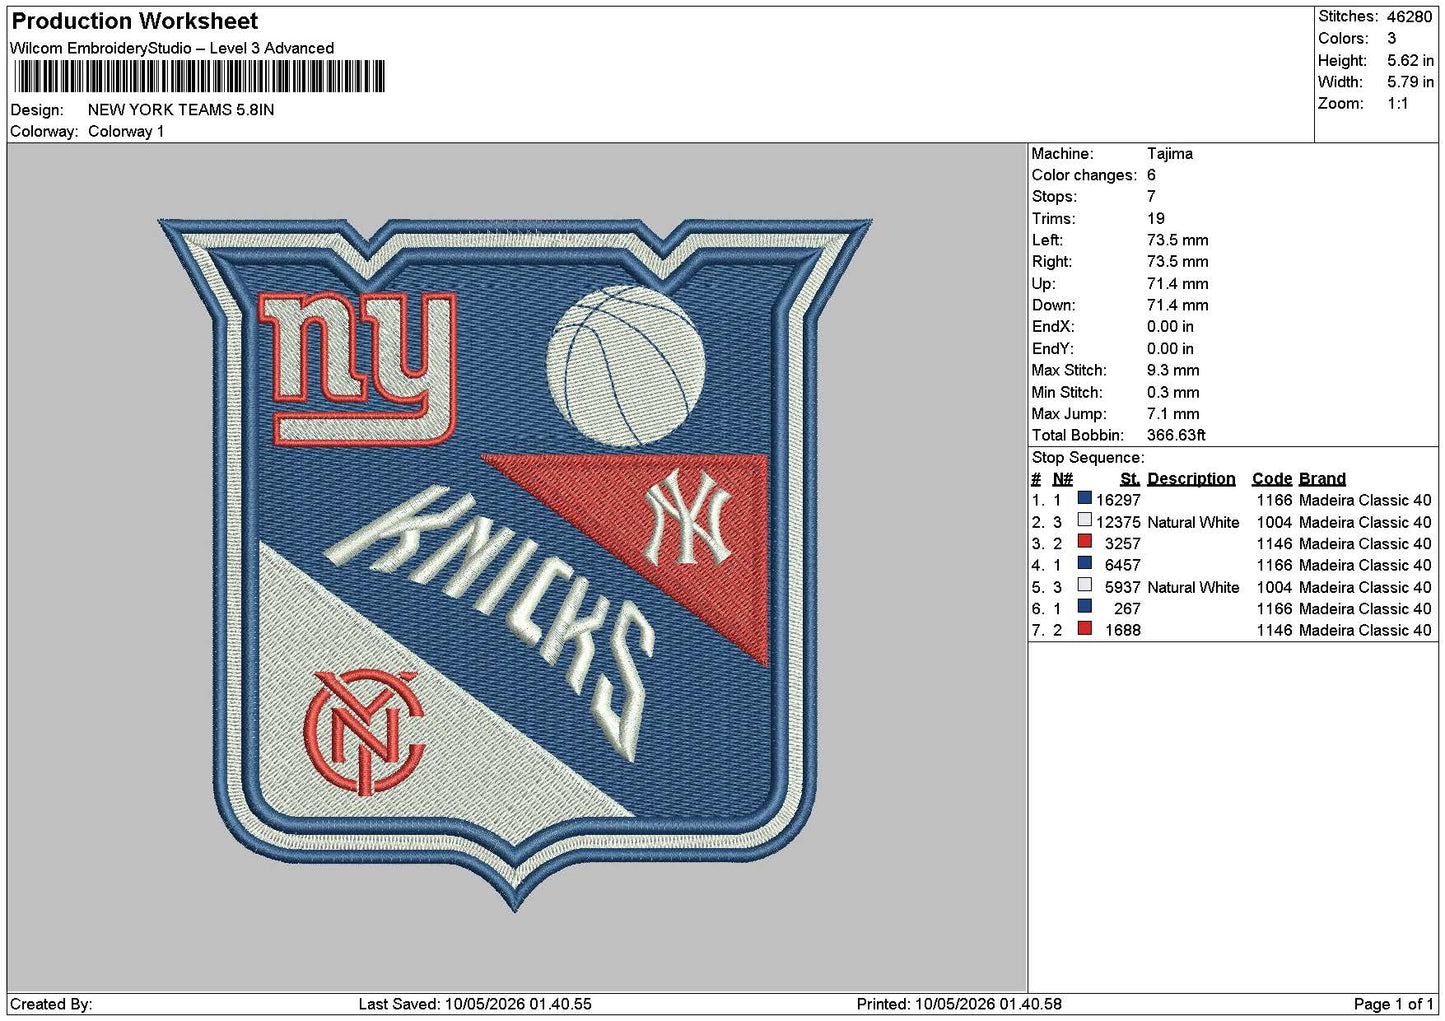Click the Machine value Tajima
The width and height of the screenshot is (1445, 1021).
(x=1170, y=153)
